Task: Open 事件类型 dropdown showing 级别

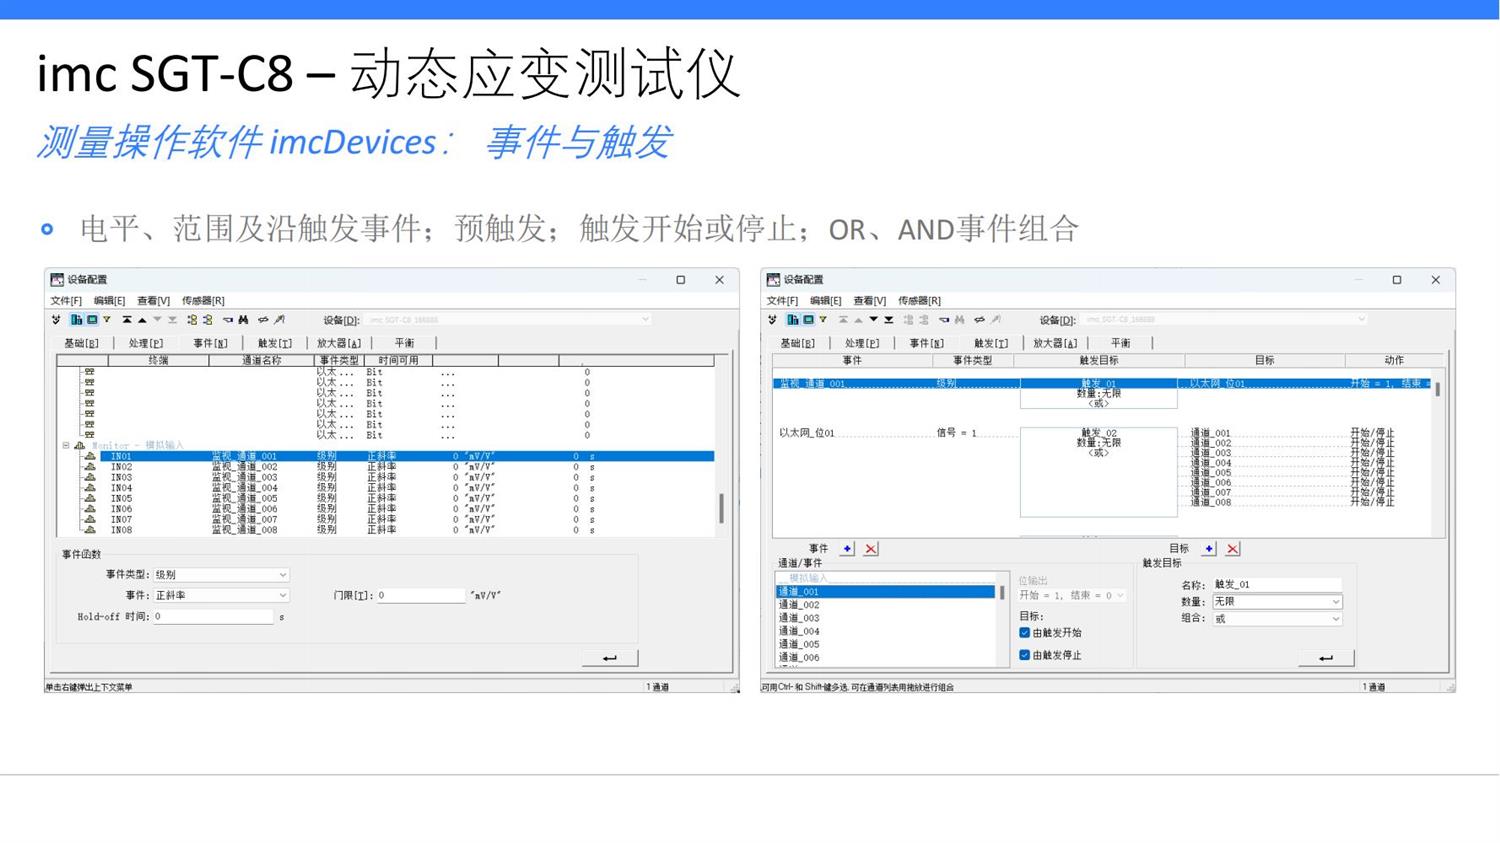Action: point(220,575)
